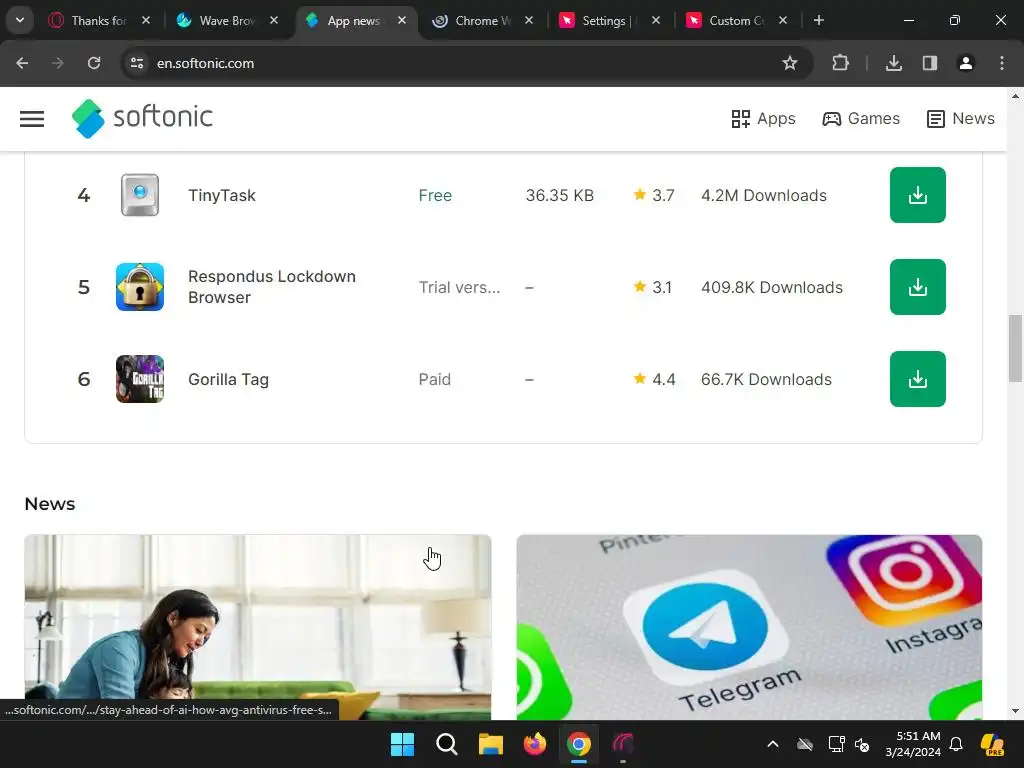The image size is (1024, 768).
Task: Select the '36.35 KB' size value
Action: pos(560,195)
